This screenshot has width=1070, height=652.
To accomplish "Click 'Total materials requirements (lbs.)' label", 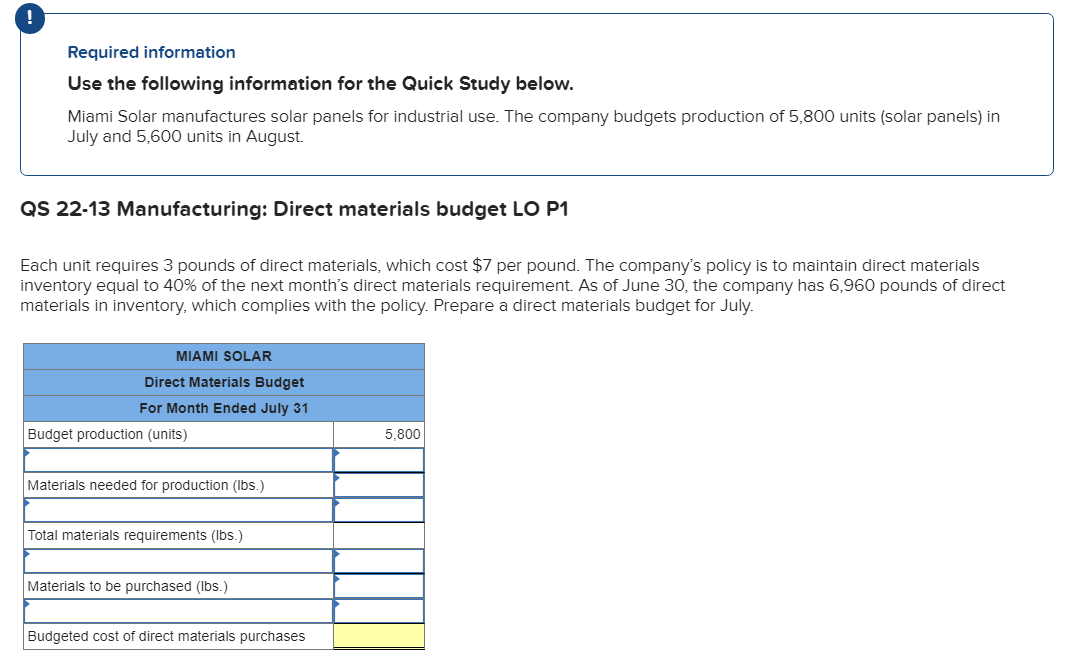I will coord(135,535).
